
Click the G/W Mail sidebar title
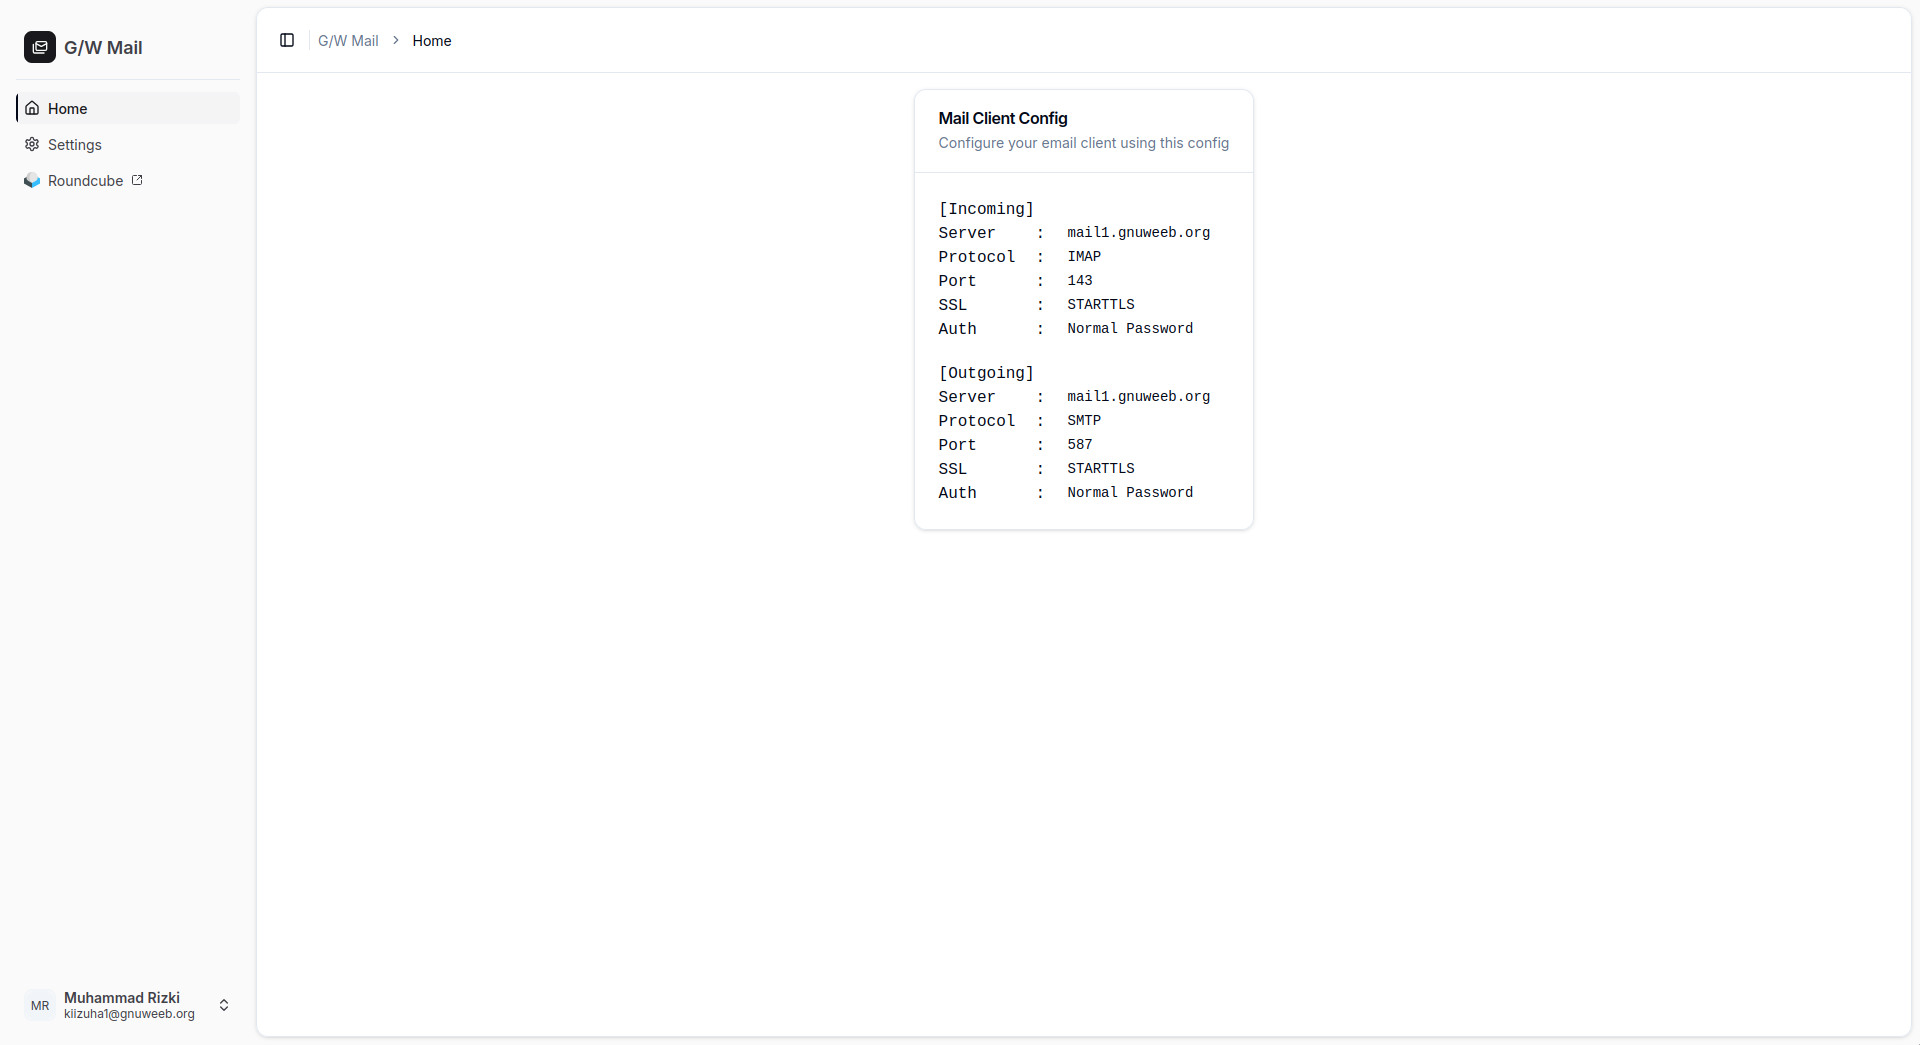pos(103,47)
